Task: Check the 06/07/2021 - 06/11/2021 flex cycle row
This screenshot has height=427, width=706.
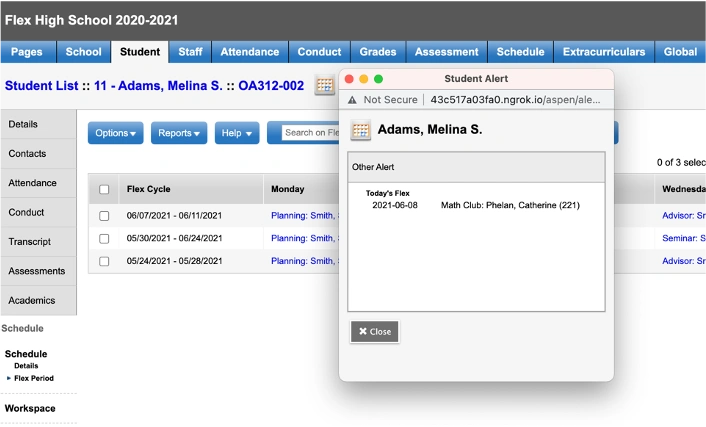Action: (x=104, y=215)
